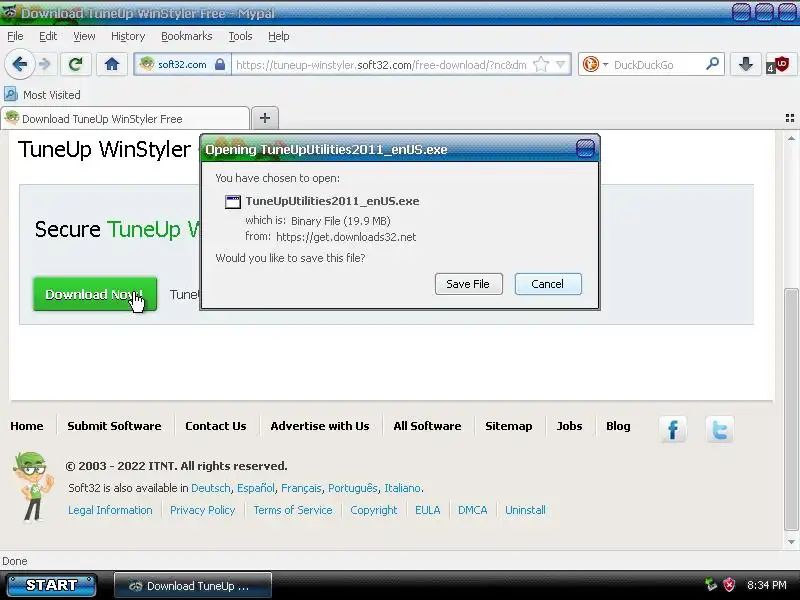Click the exe file icon in dialog
800x600 pixels.
pos(233,202)
